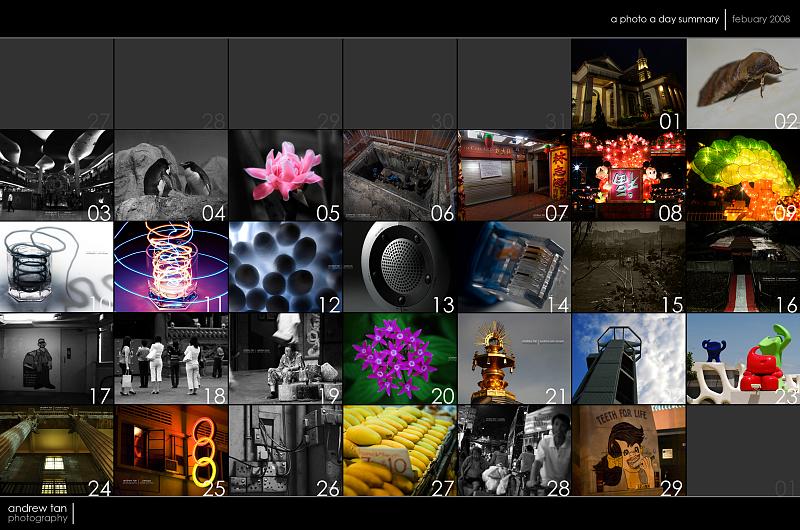Select the golden temple spire photo day 21

(514, 358)
